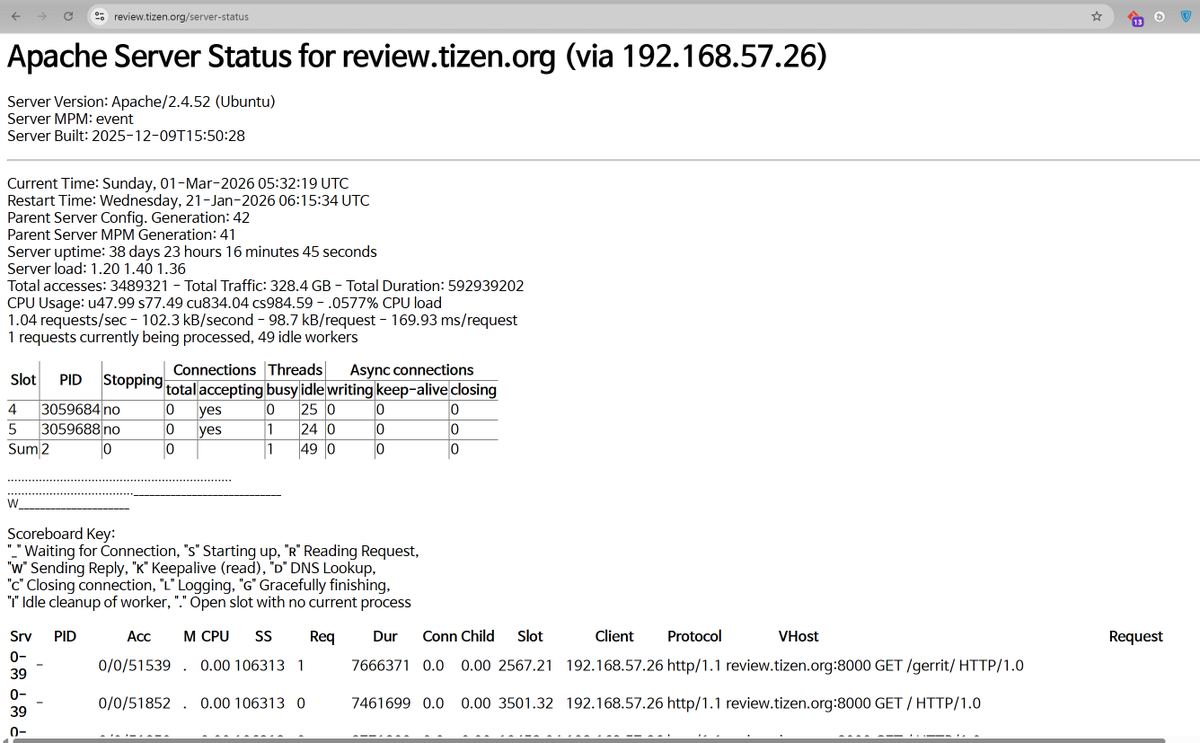The height and width of the screenshot is (743, 1200).
Task: Click the requests currently being processed line
Action: (182, 337)
